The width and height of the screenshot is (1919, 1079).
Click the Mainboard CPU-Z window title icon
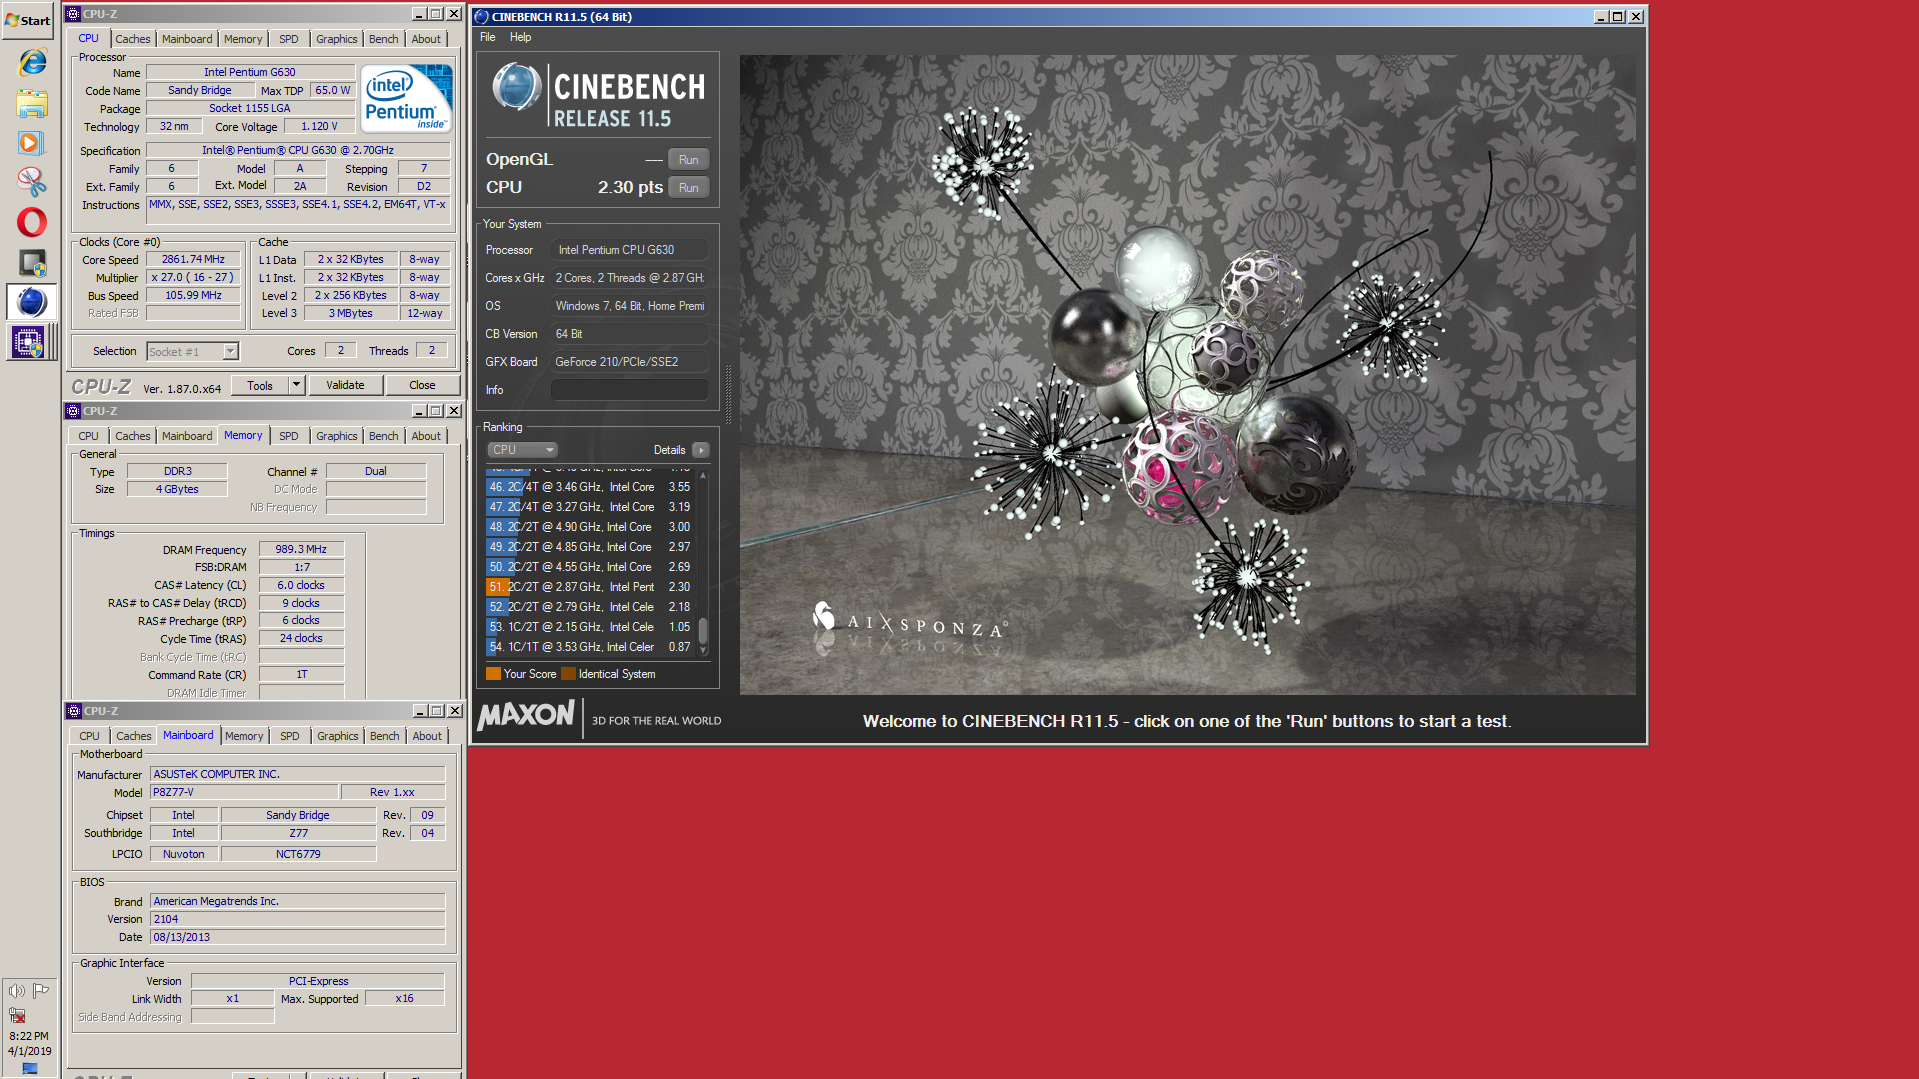tap(73, 711)
